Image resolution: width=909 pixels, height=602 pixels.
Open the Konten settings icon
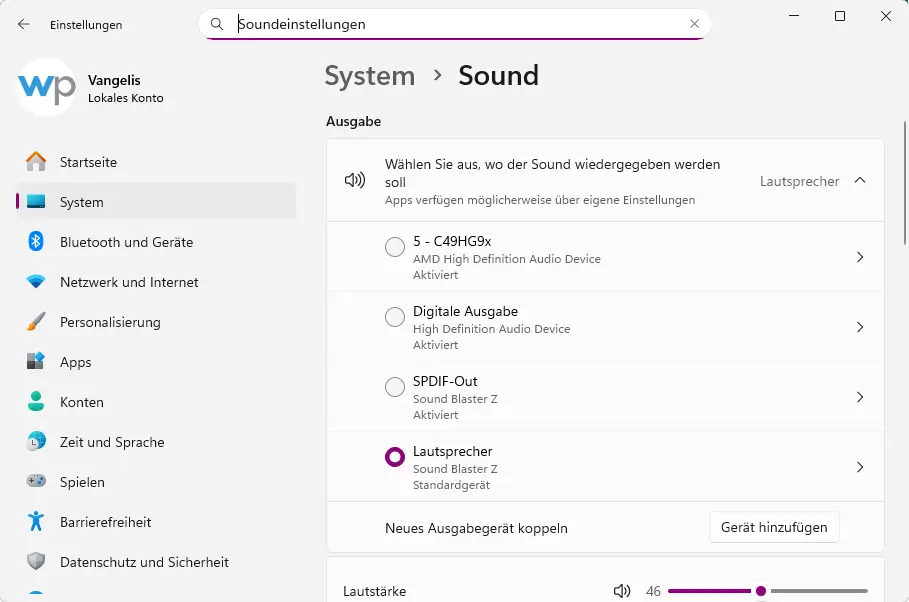(x=38, y=402)
